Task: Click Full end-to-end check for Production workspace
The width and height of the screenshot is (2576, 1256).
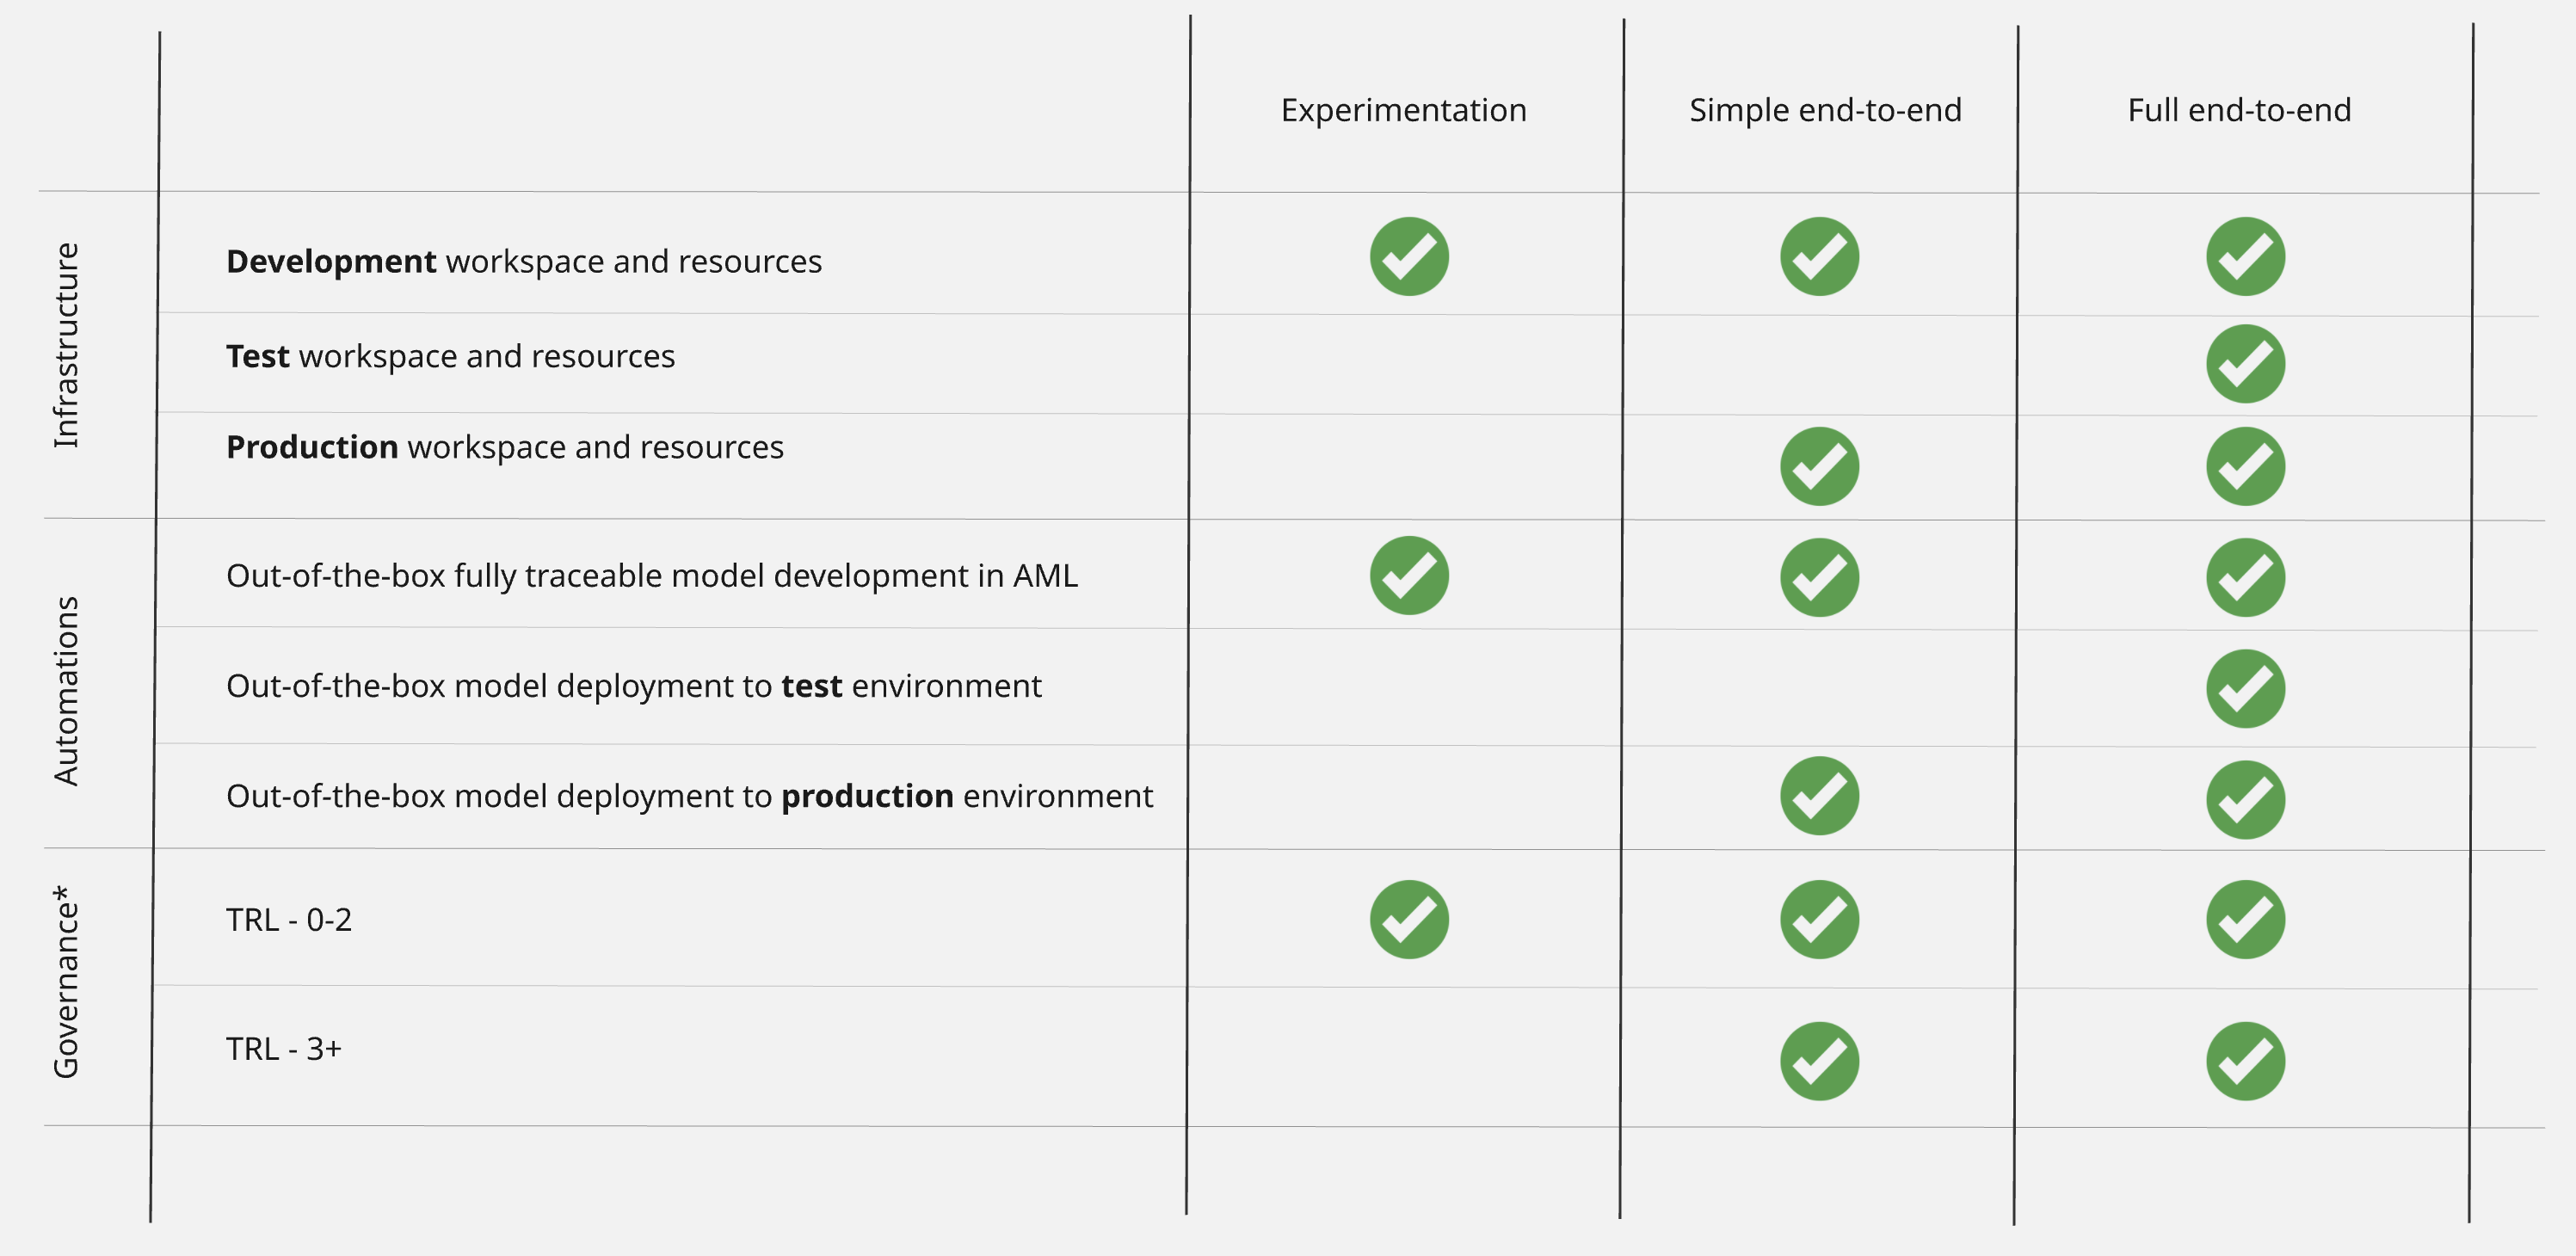Action: (x=2245, y=467)
